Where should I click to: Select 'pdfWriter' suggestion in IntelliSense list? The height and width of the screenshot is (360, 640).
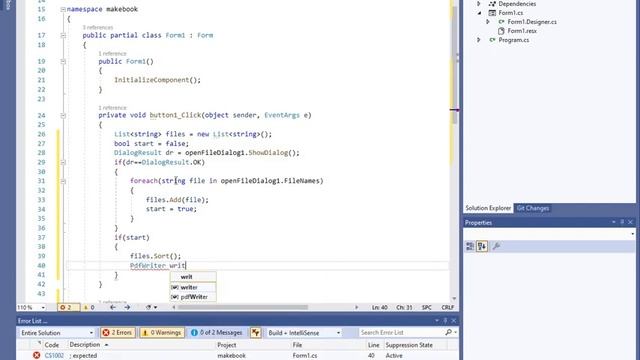click(193, 297)
